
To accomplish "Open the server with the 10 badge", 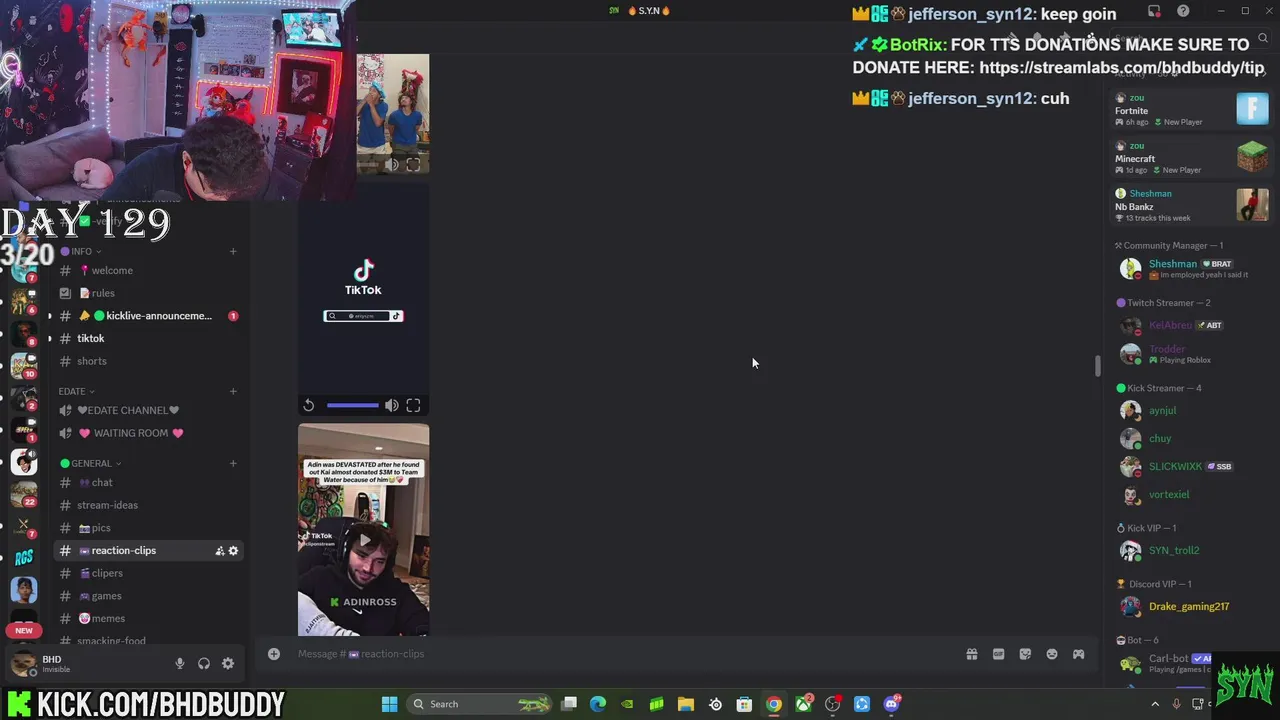I will (x=24, y=366).
